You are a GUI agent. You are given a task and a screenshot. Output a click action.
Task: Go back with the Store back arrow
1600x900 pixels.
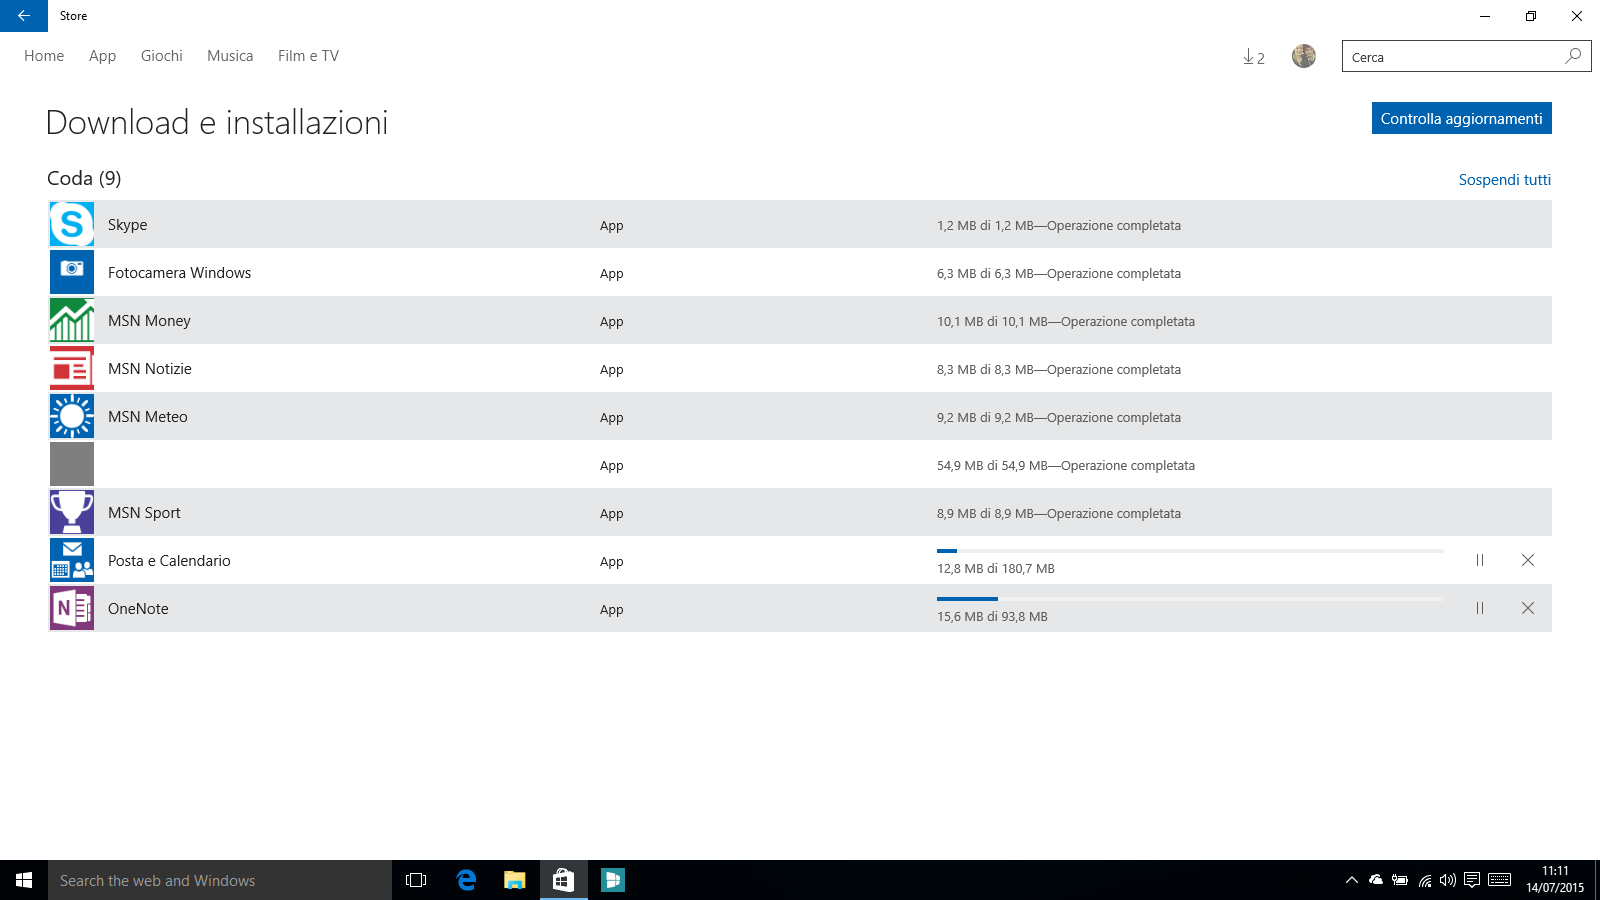click(24, 16)
